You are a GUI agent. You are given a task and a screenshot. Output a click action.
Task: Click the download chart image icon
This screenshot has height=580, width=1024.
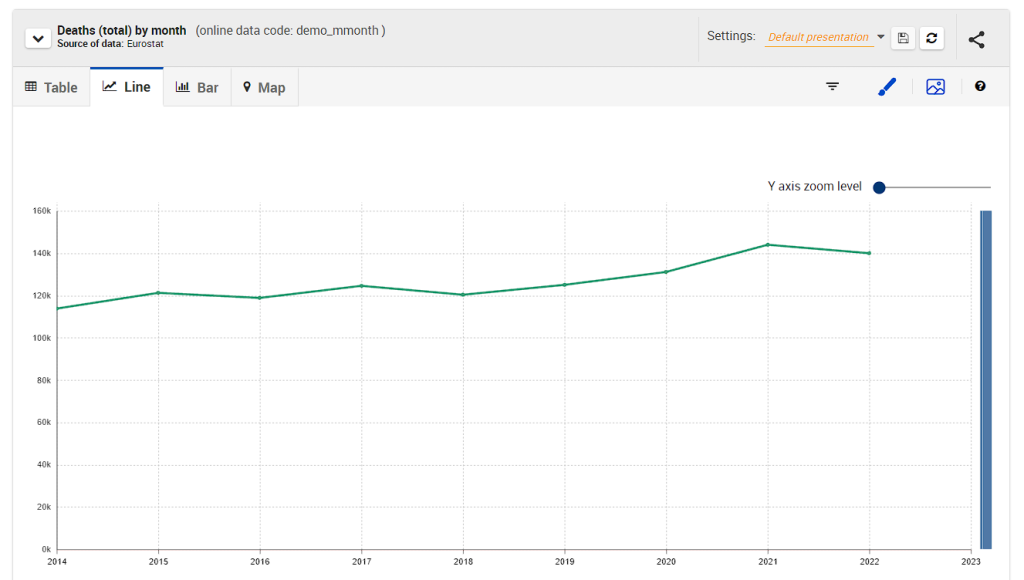point(935,87)
